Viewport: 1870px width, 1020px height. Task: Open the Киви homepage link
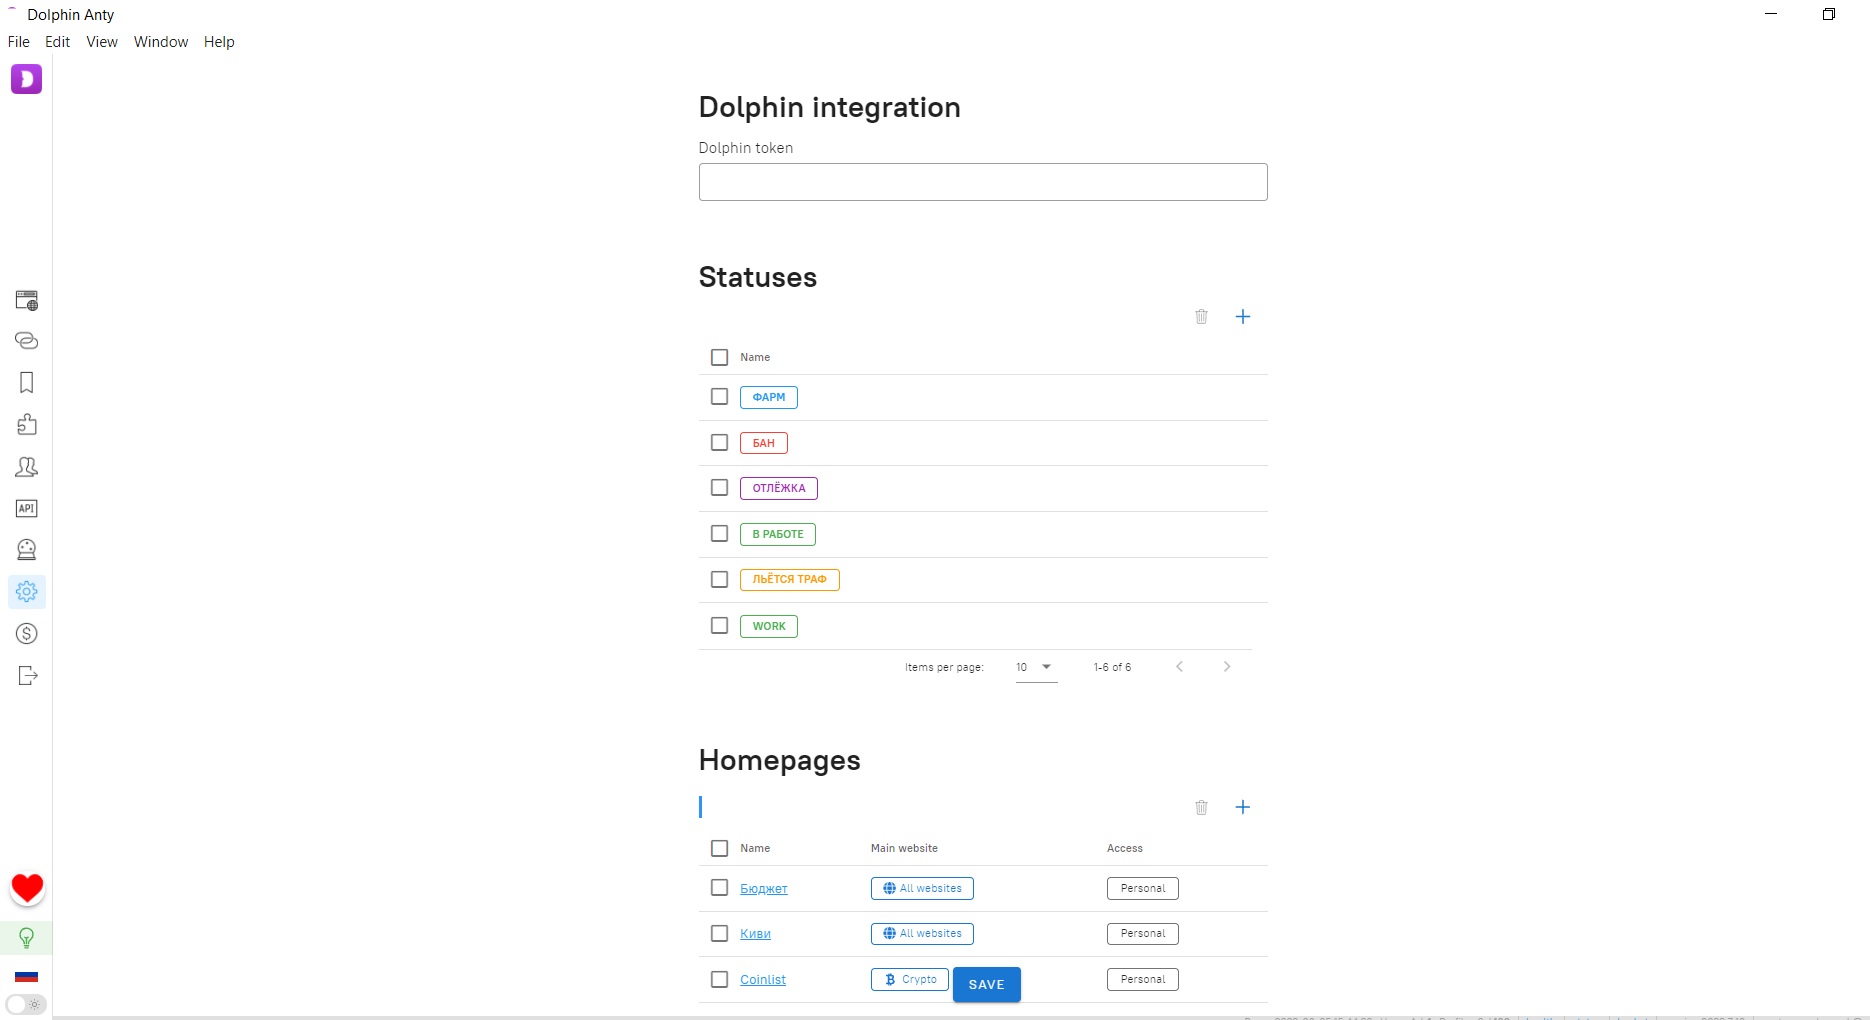756,933
